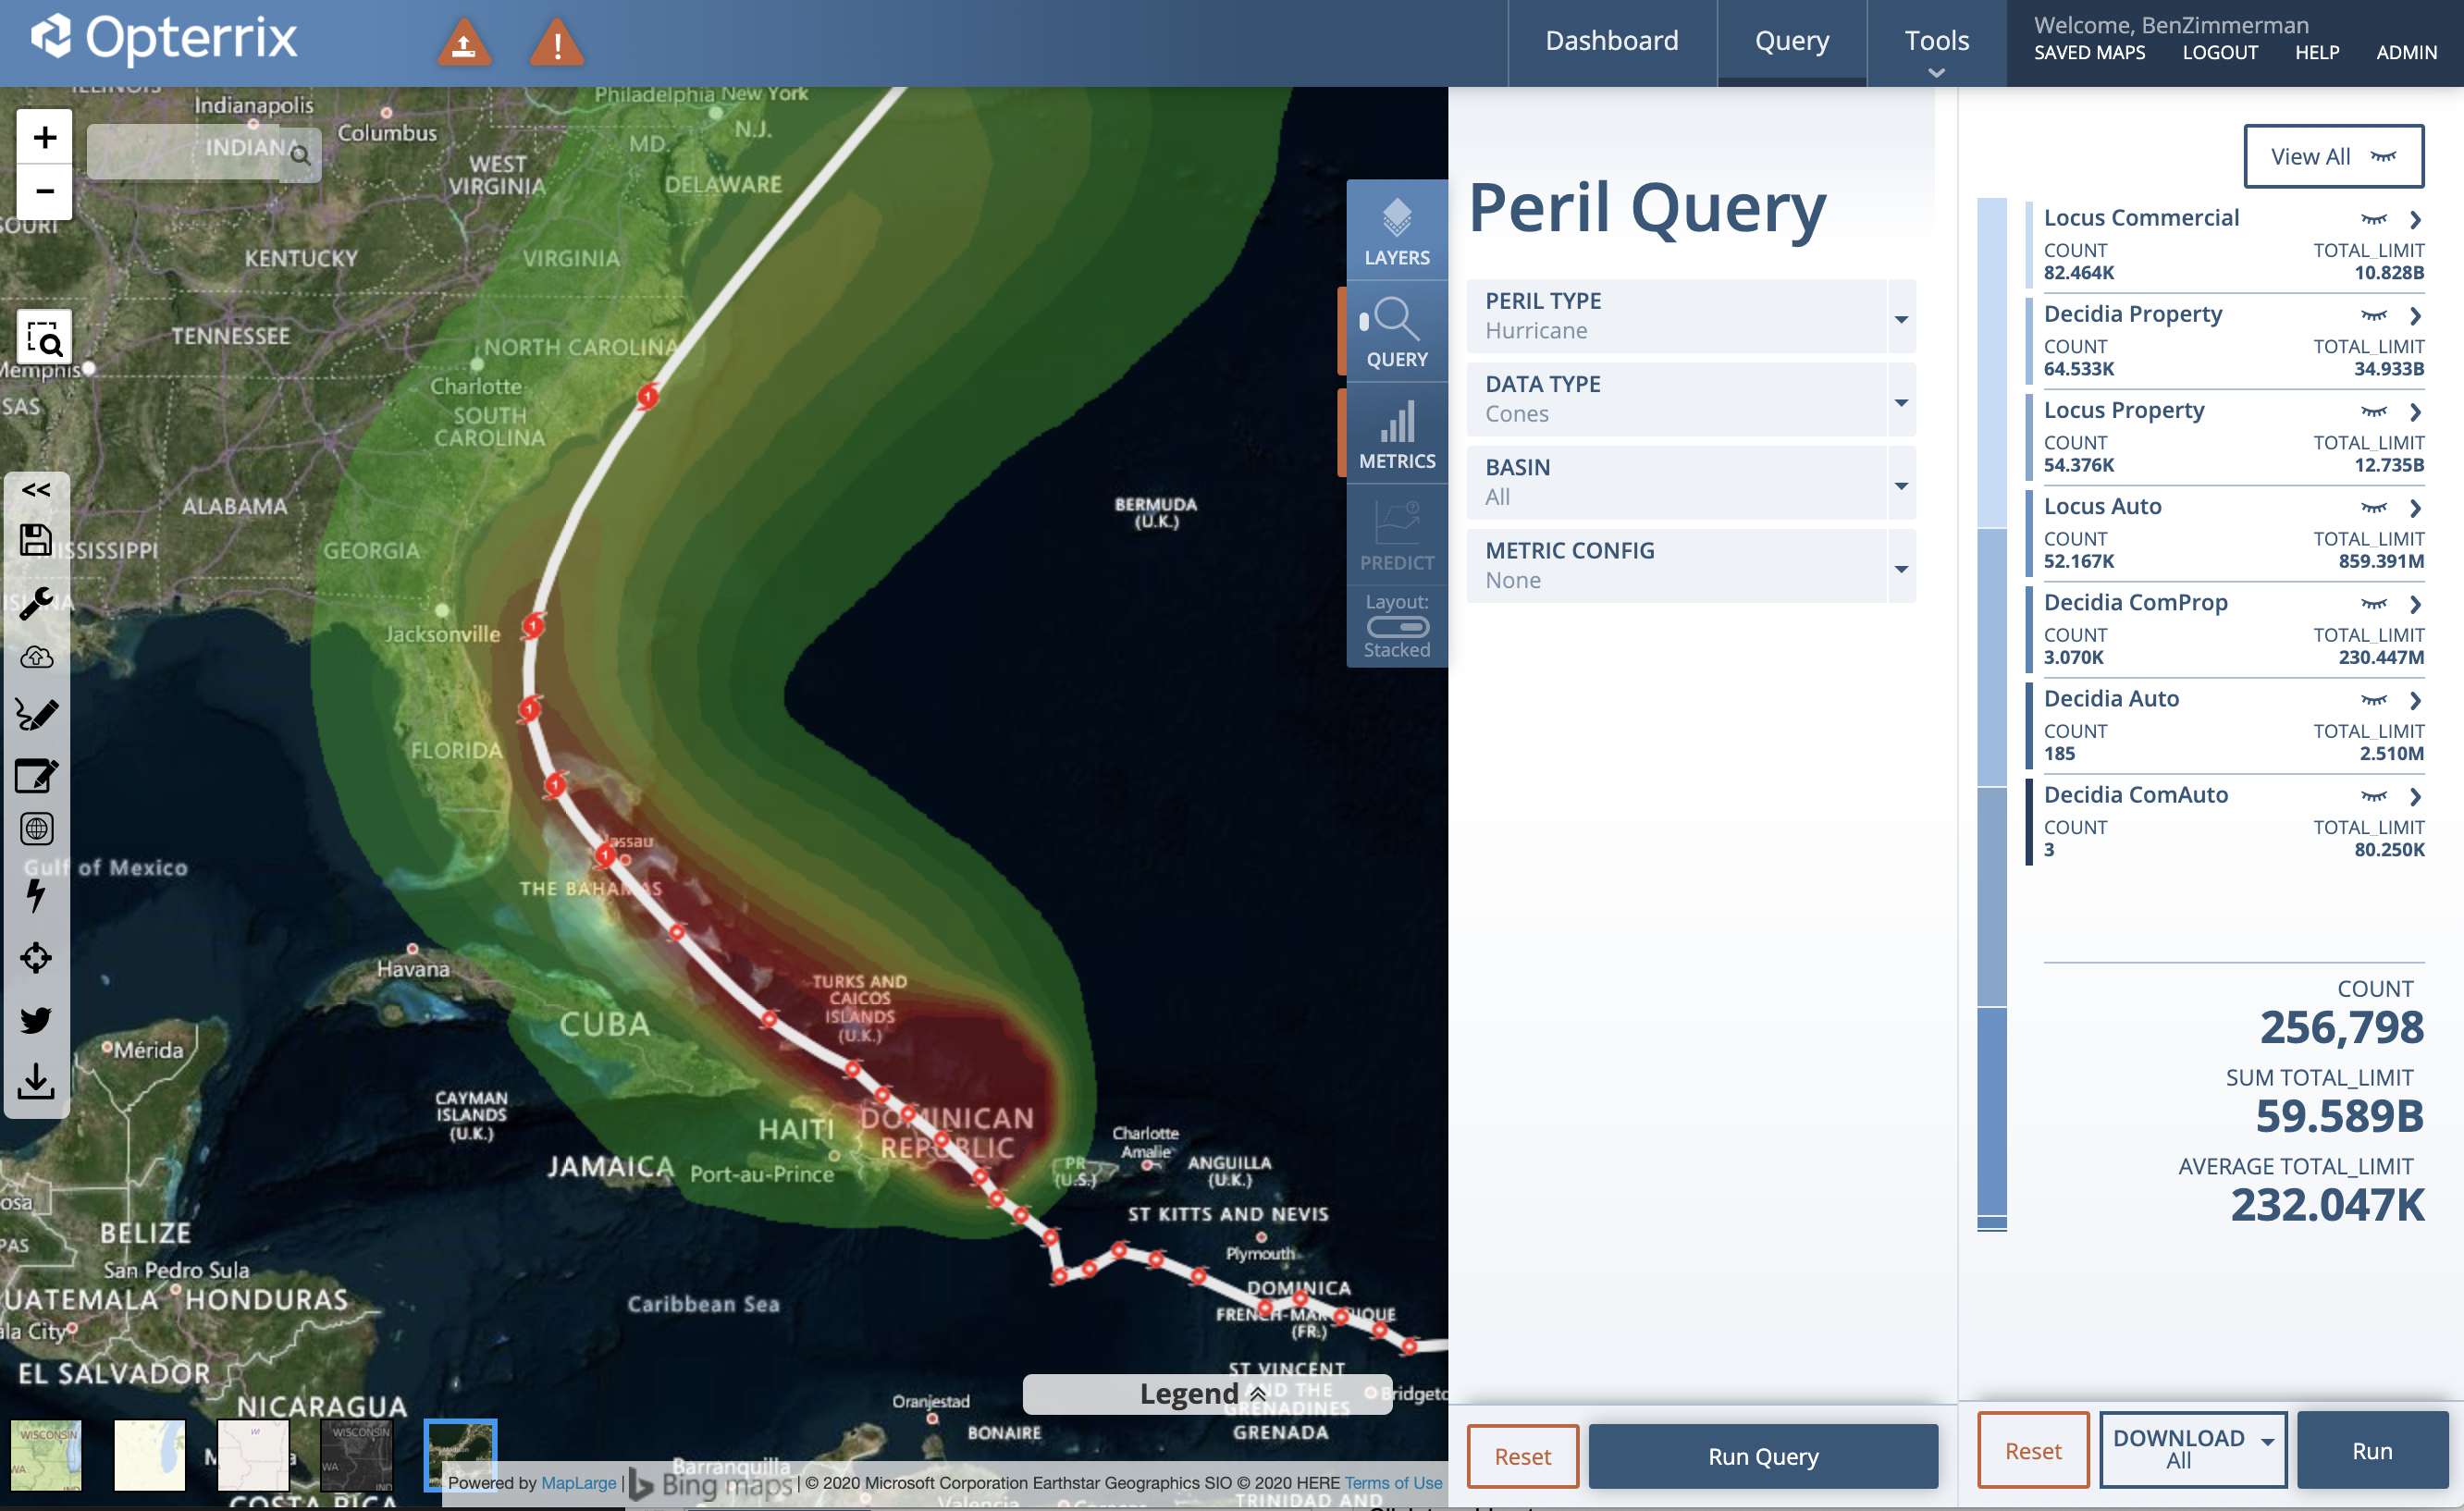Image resolution: width=2464 pixels, height=1511 pixels.
Task: Toggle visibility of Locus Property layer
Action: click(2373, 411)
